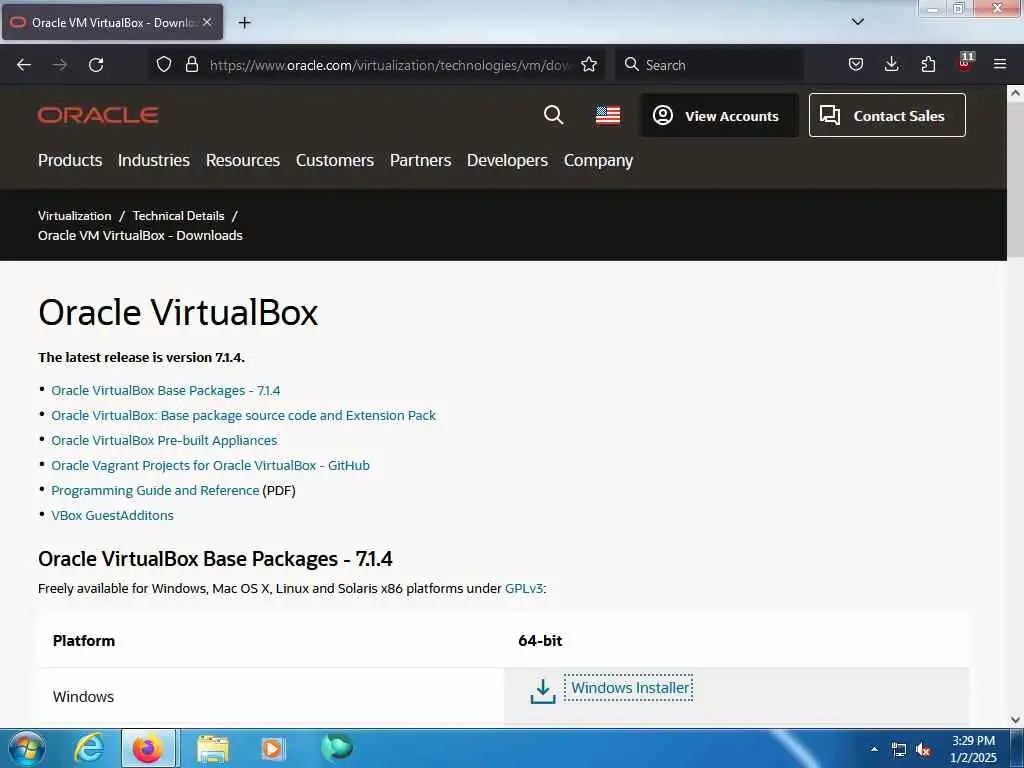This screenshot has height=768, width=1024.
Task: Open Oracle VirtualBox Pre-built Appliances link
Action: coord(164,441)
